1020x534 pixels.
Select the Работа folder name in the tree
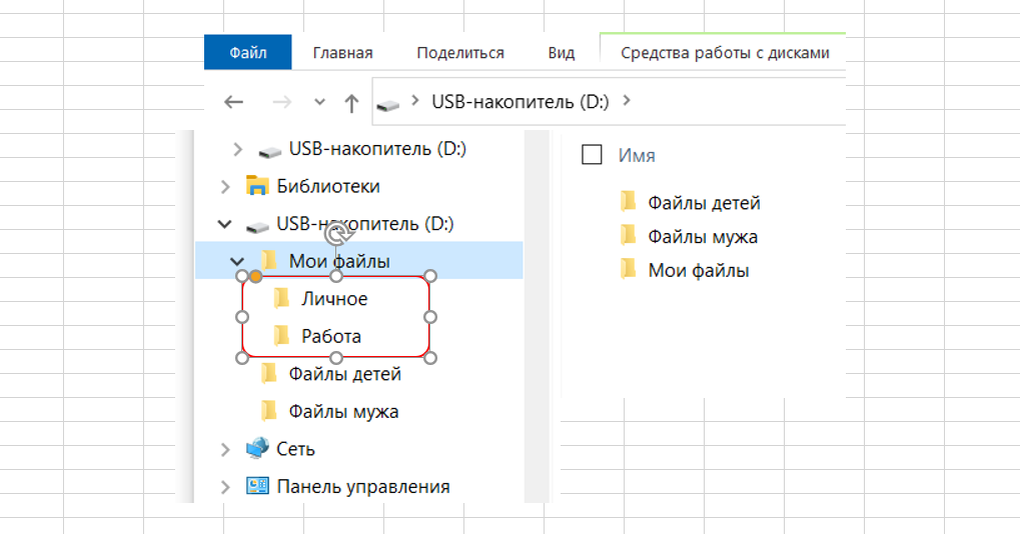pos(331,336)
